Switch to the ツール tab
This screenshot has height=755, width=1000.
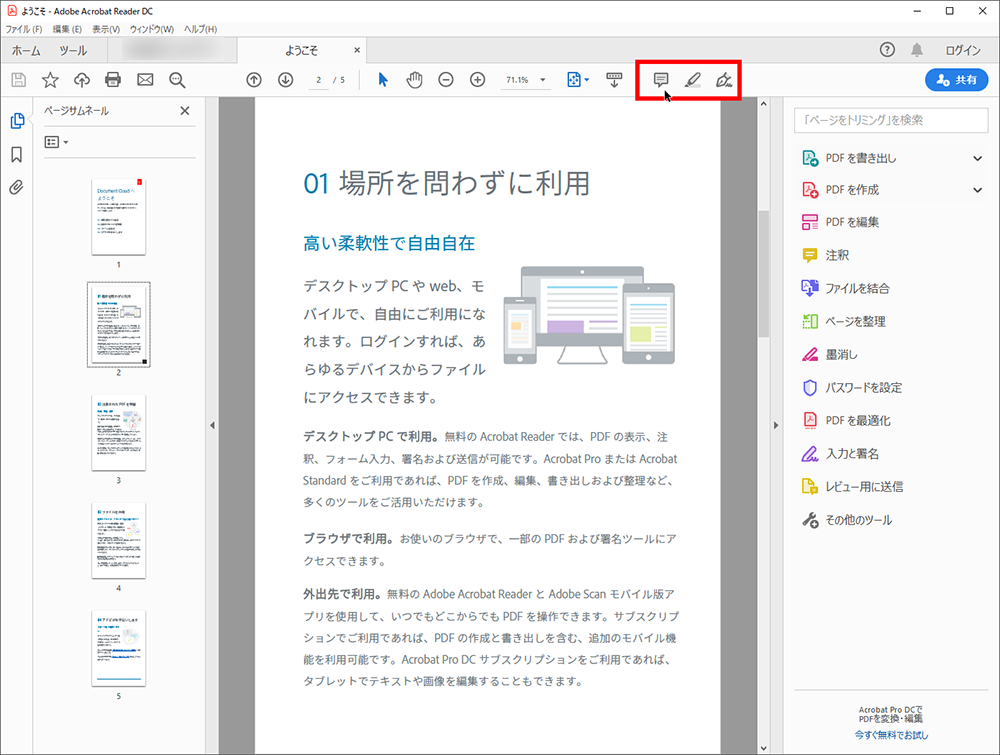pyautogui.click(x=73, y=50)
